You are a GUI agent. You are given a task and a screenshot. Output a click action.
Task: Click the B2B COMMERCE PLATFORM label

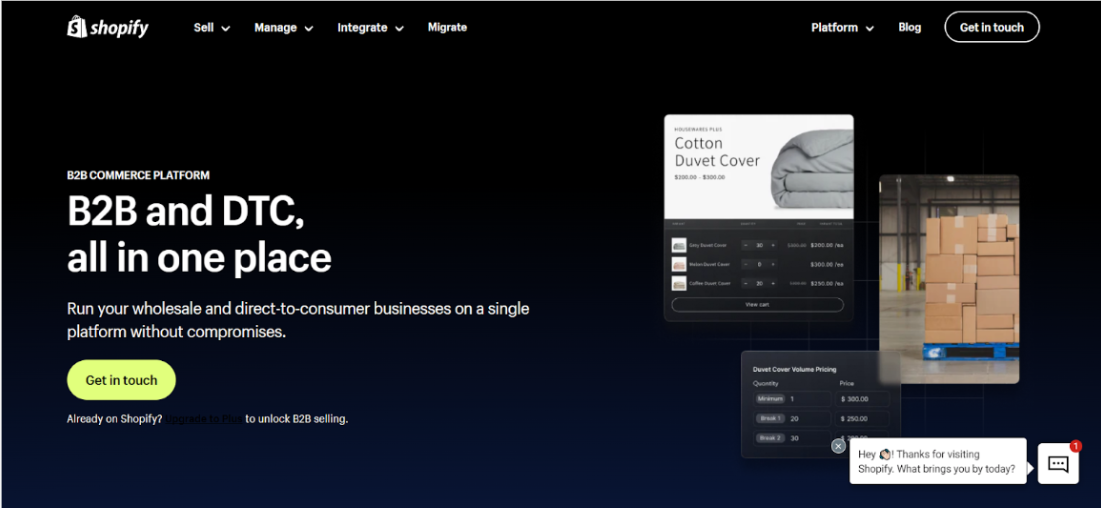tap(138, 176)
